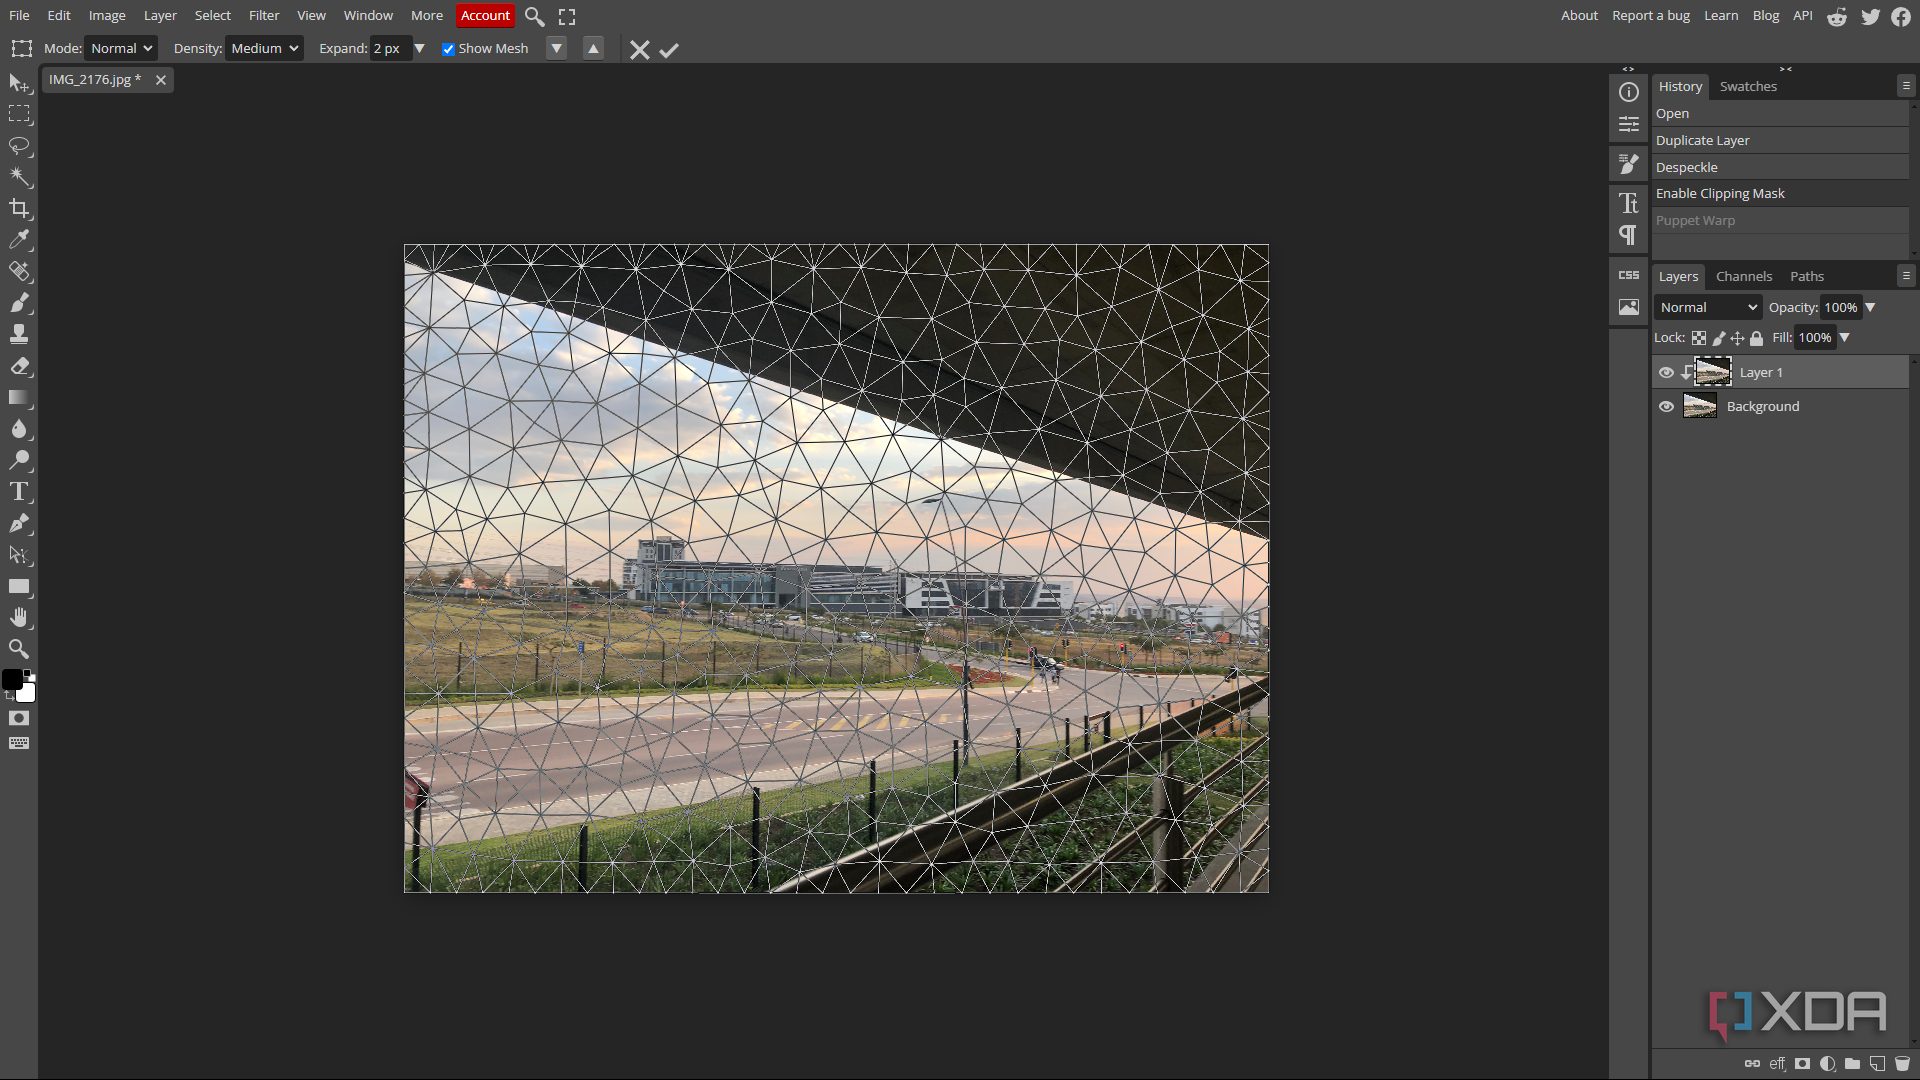The width and height of the screenshot is (1920, 1080).
Task: Select the Rectangle Select tool
Action: [x=19, y=114]
